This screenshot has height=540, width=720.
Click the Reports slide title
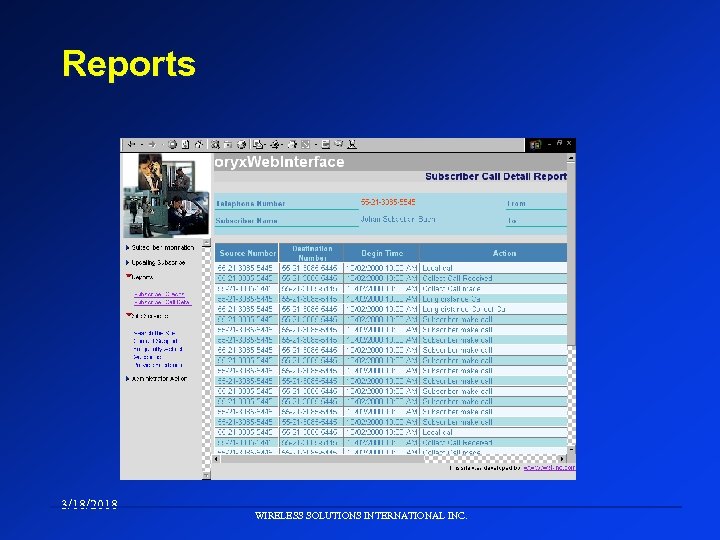129,64
